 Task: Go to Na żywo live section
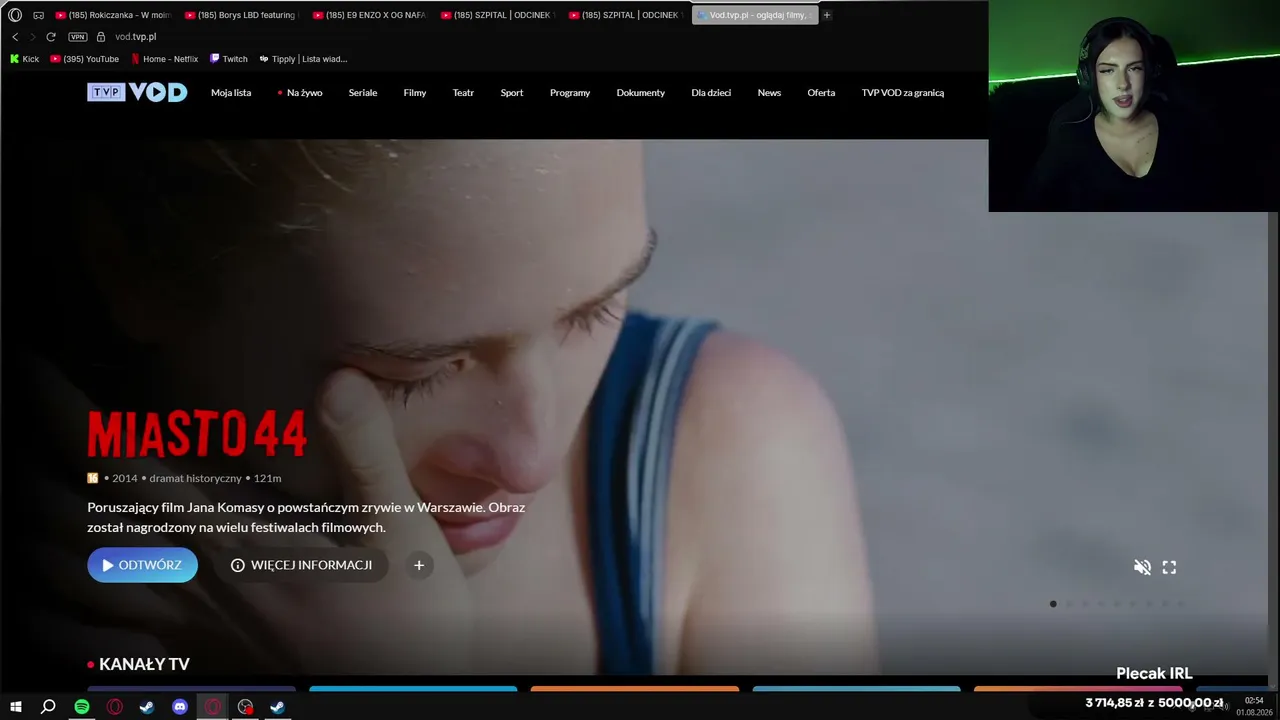(x=300, y=93)
